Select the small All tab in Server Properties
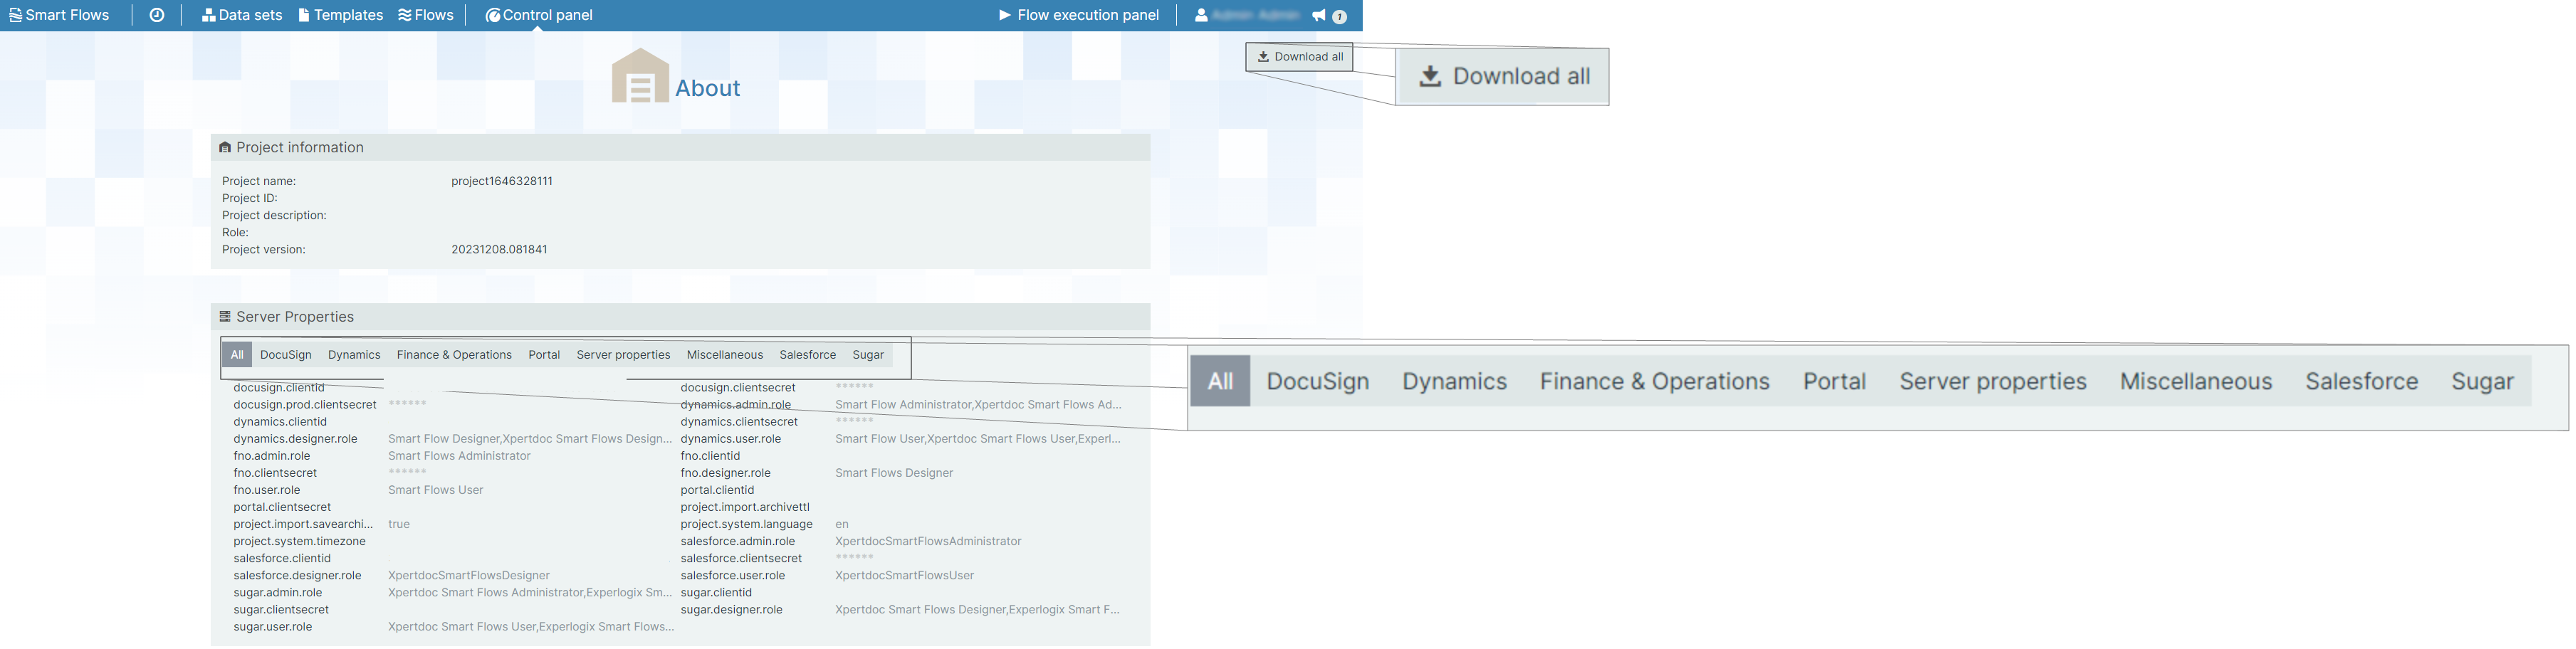 pos(237,355)
